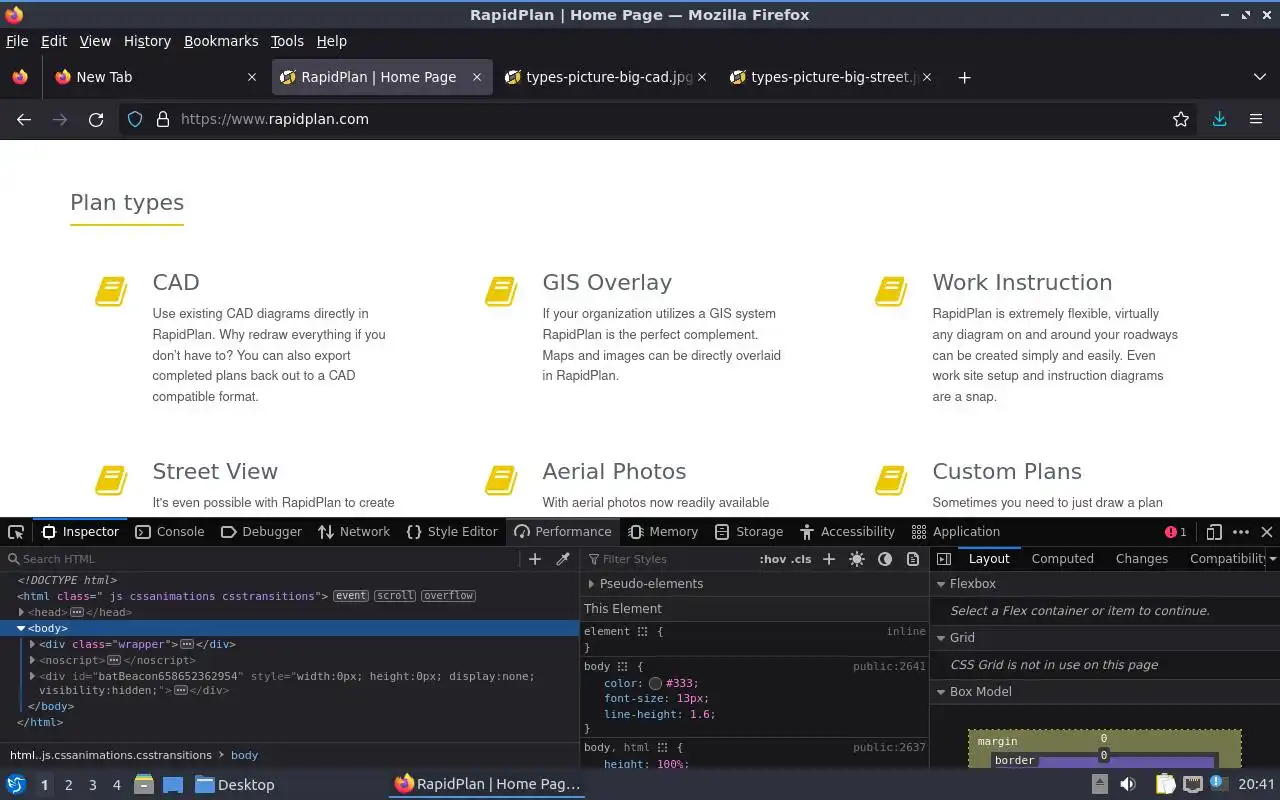This screenshot has width=1280, height=800.
Task: Toggle Responsive Design Mode icon
Action: (x=1214, y=532)
